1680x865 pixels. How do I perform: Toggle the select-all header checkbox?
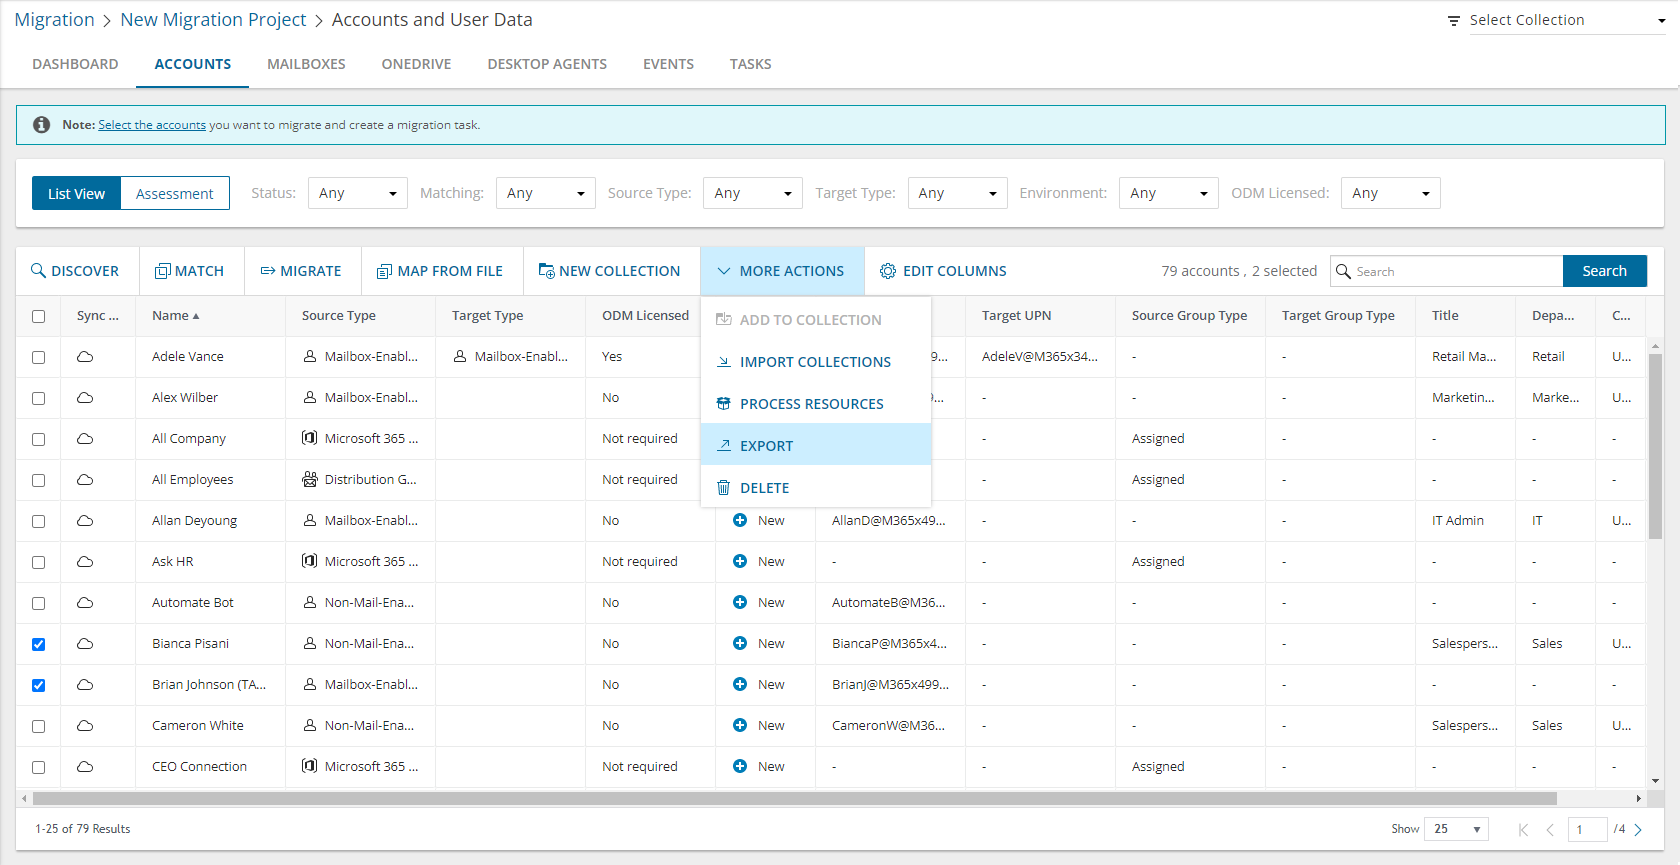38,316
